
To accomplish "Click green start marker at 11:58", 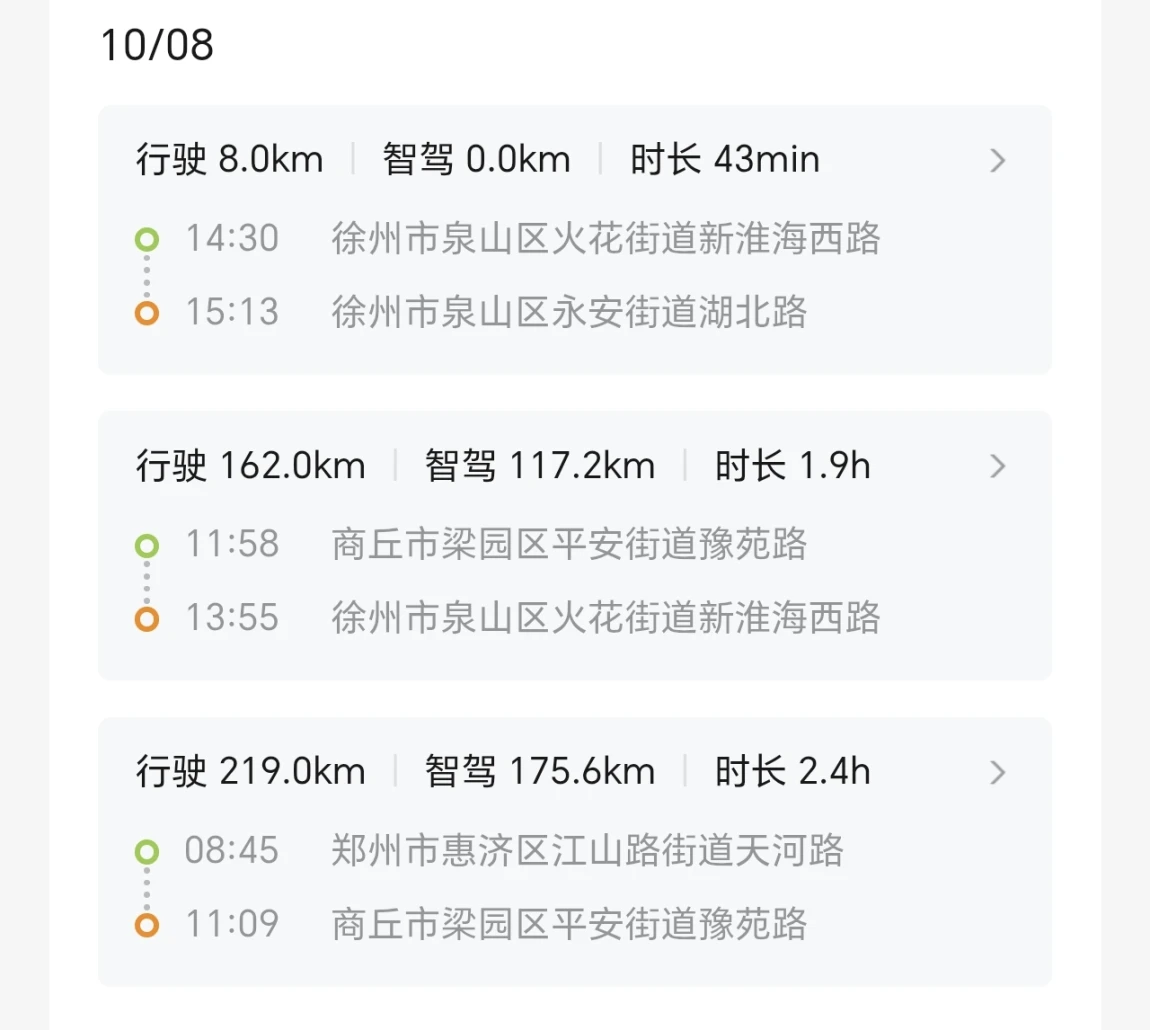I will pyautogui.click(x=147, y=546).
